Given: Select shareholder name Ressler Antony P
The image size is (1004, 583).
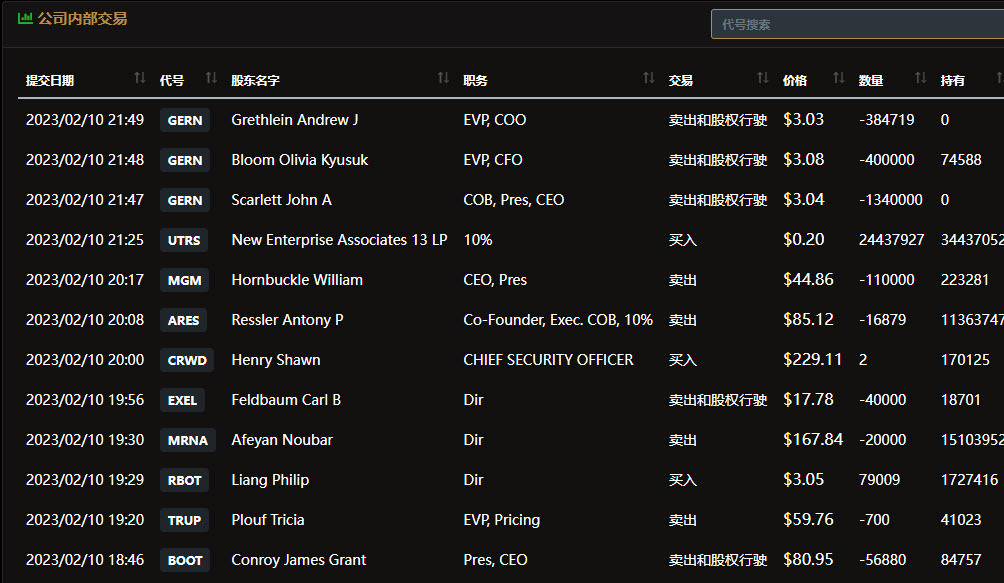Looking at the screenshot, I should pyautogui.click(x=287, y=320).
